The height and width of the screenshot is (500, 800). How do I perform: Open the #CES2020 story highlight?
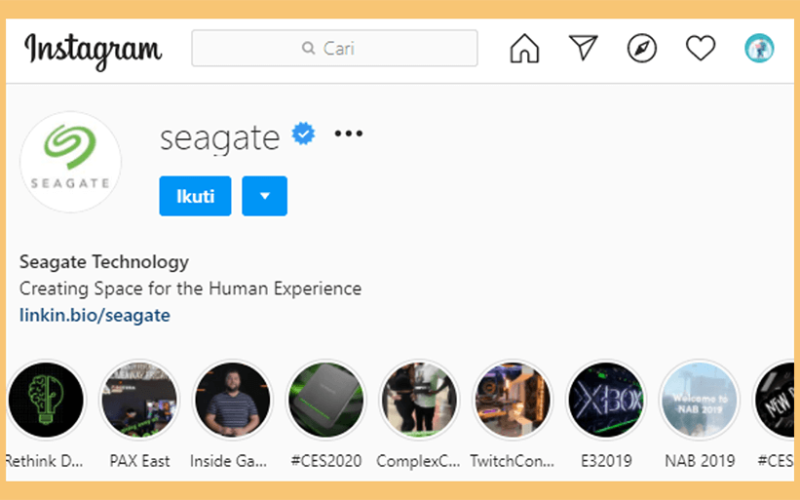tap(326, 399)
